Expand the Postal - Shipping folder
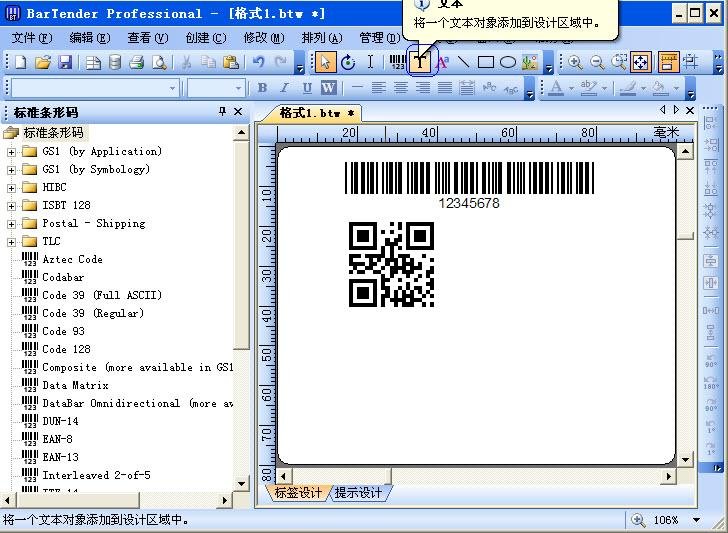The image size is (728, 533). click(x=12, y=224)
